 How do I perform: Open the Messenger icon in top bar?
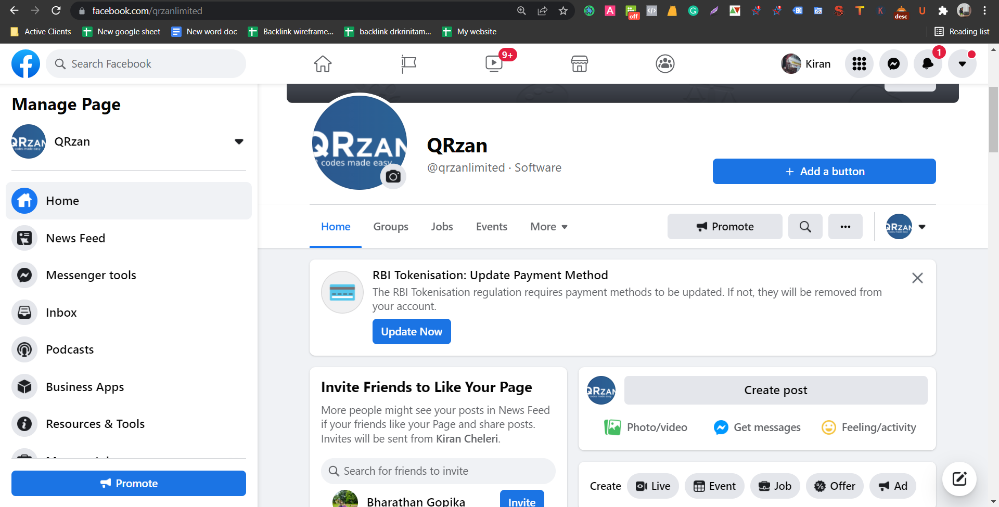tap(893, 64)
